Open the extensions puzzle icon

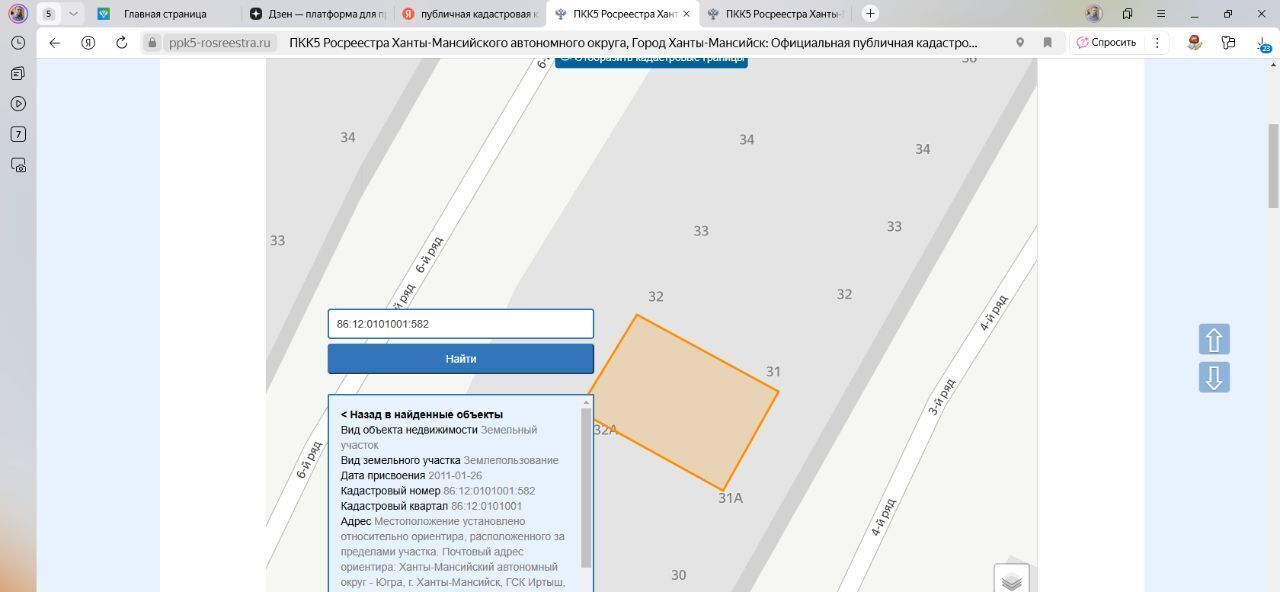coord(1228,43)
